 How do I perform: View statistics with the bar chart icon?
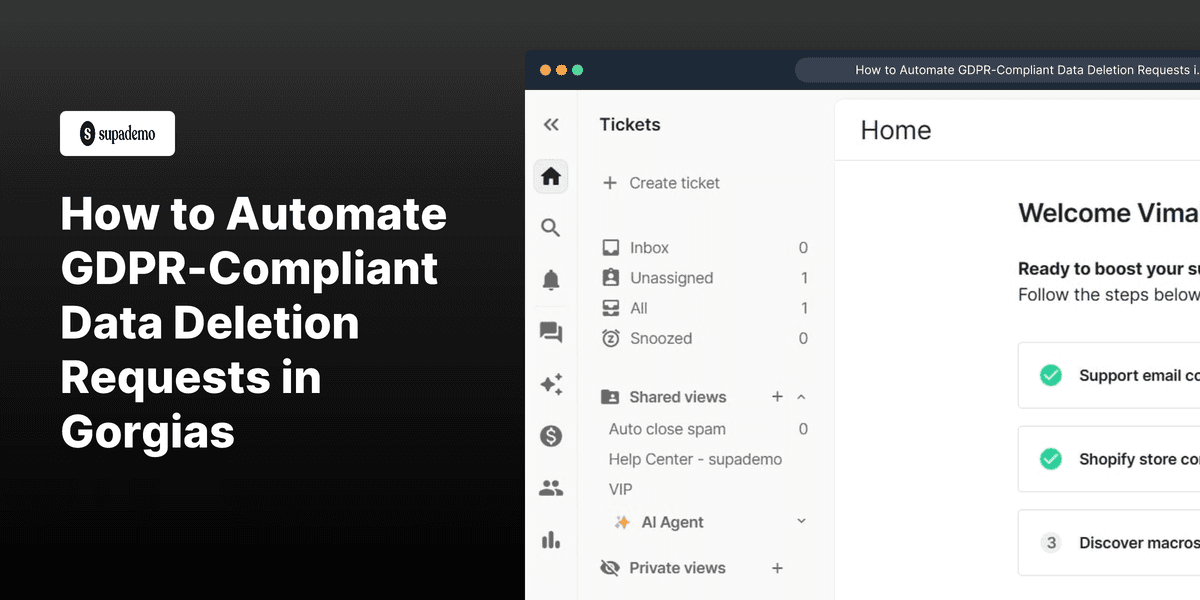pyautogui.click(x=551, y=540)
